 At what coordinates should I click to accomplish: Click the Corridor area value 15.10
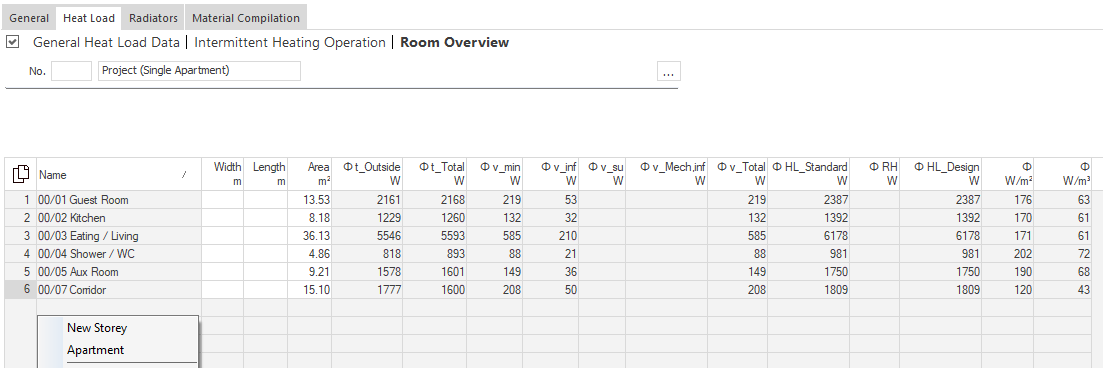310,290
